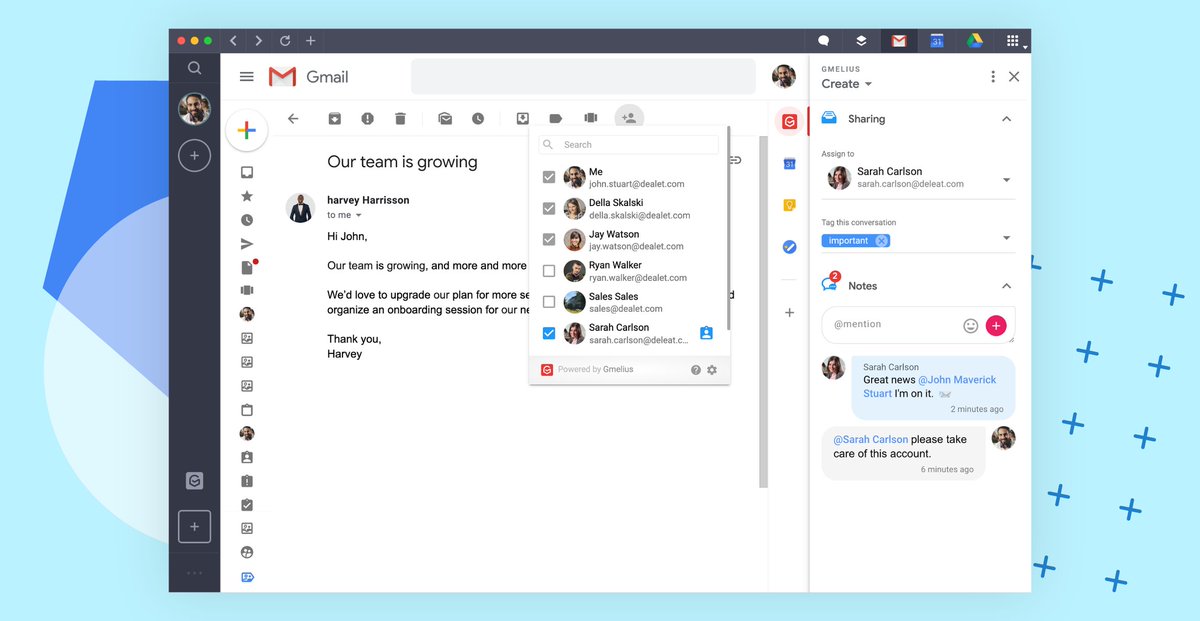Open the Gmelius Create dropdown
Viewport: 1200px width, 621px height.
[847, 84]
